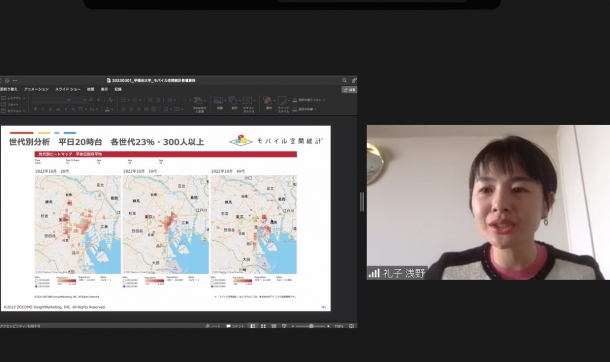Start slideshow from status bar icon
This screenshot has width=610, height=362.
tap(284, 326)
